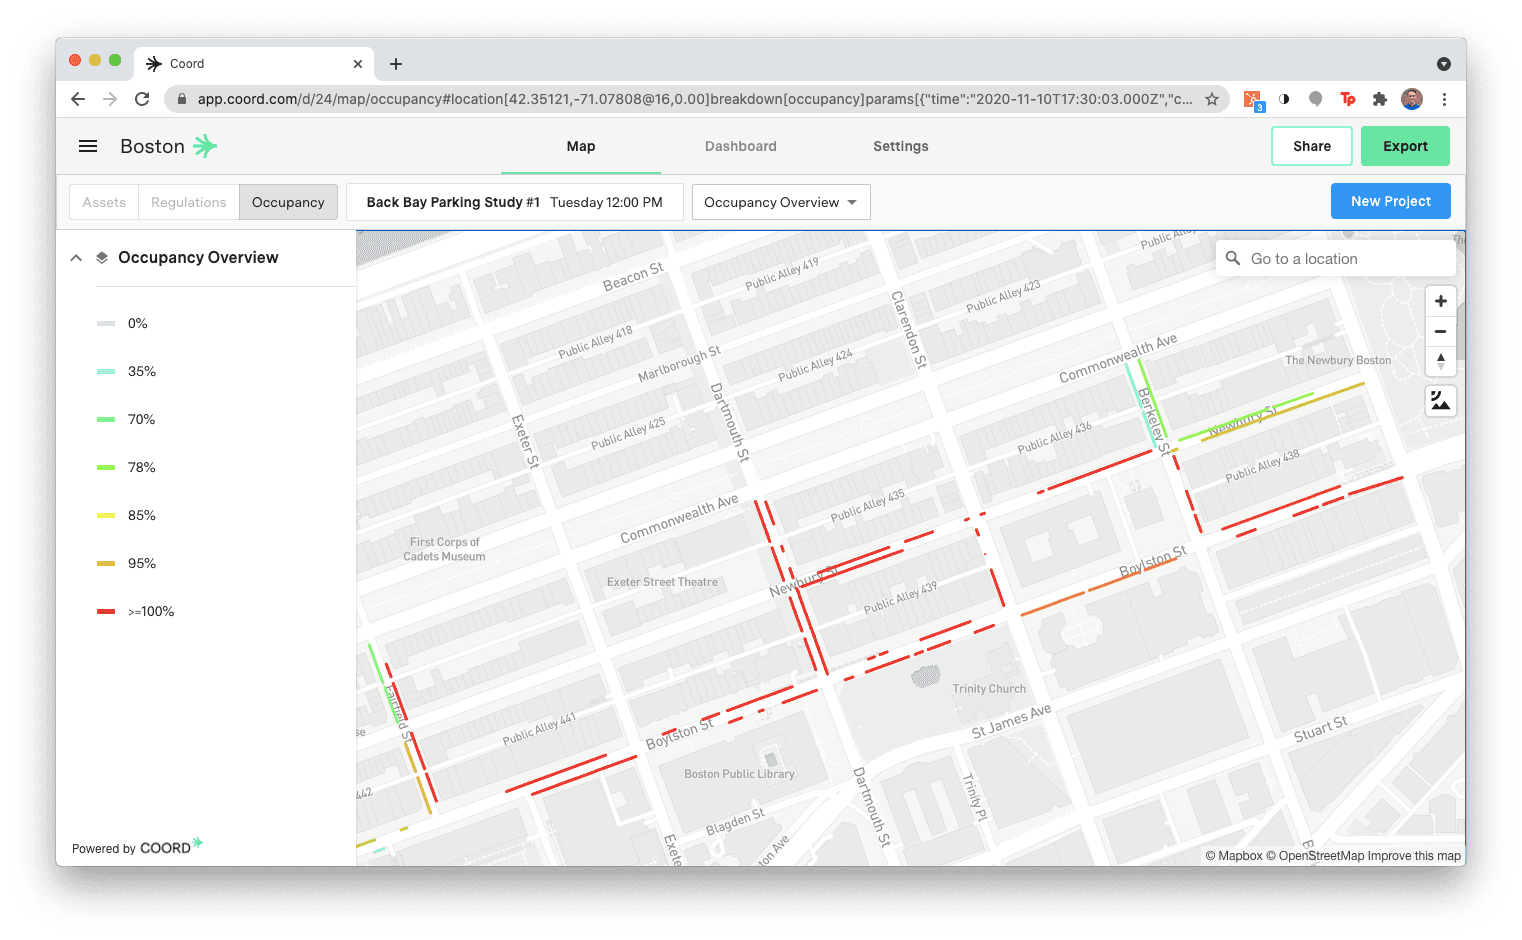Open the Occupancy Overview dropdown
1522x940 pixels.
click(x=781, y=202)
